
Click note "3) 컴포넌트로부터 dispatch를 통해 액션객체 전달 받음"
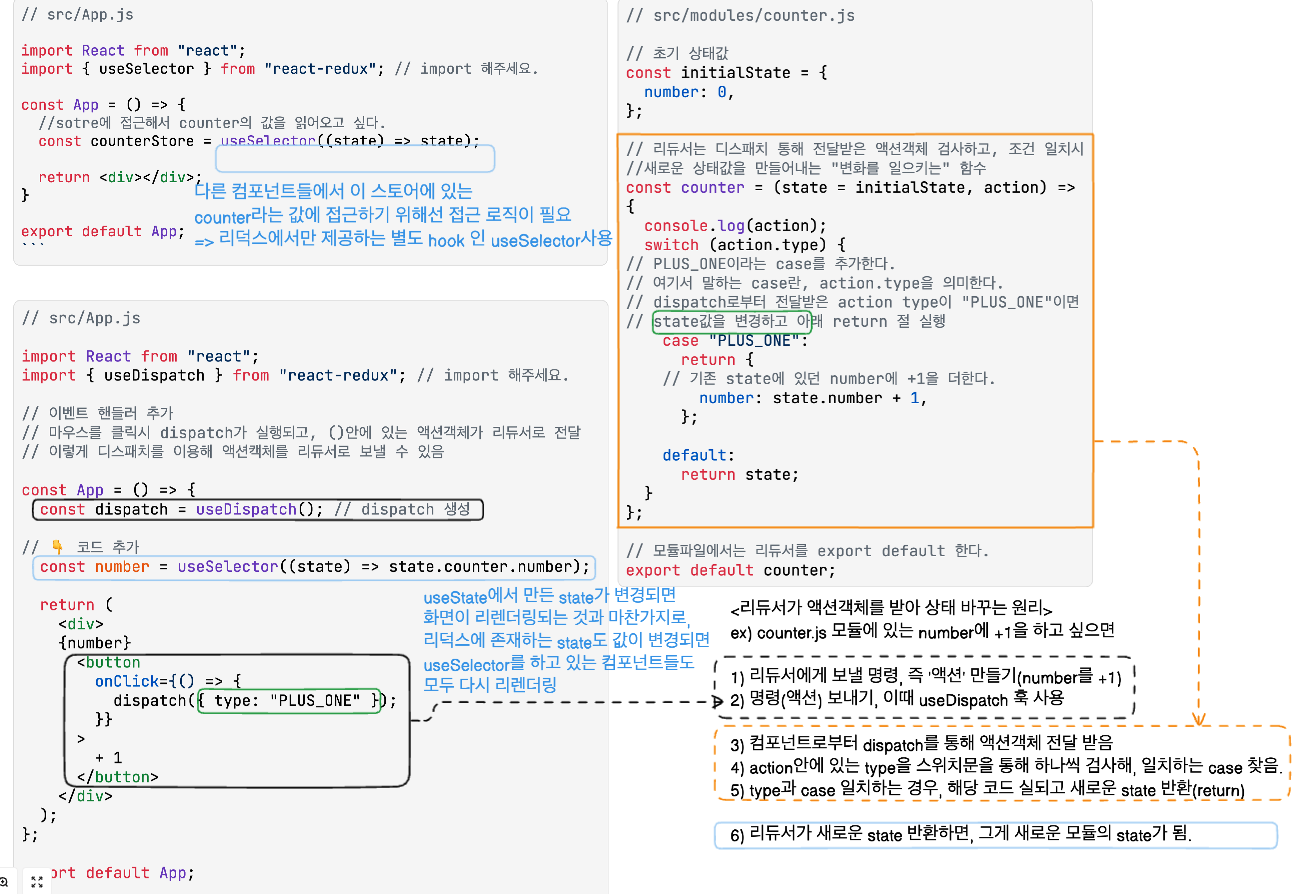coord(921,744)
